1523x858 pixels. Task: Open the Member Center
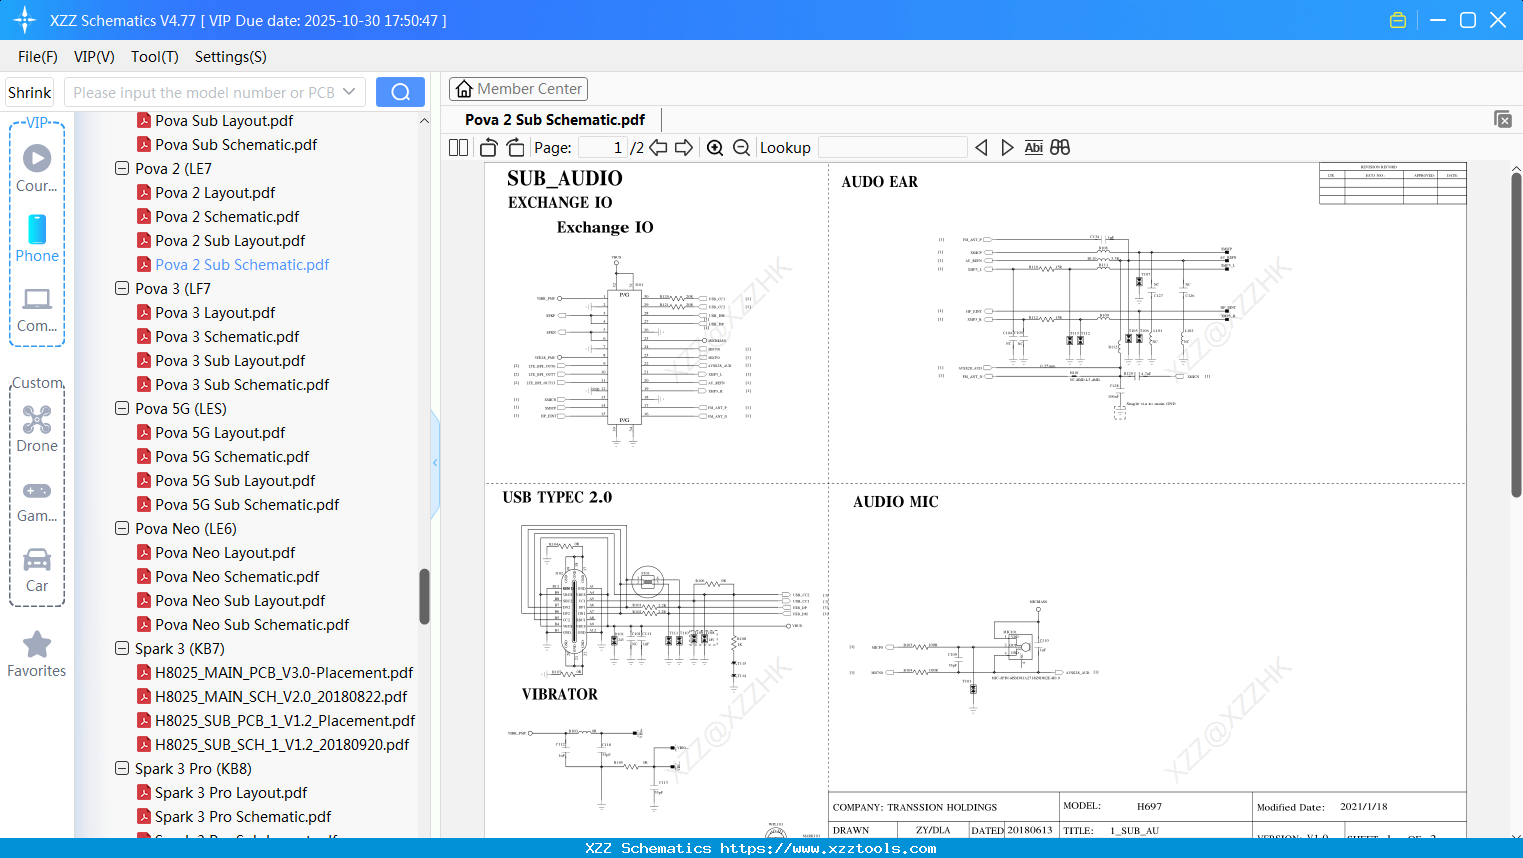click(518, 88)
